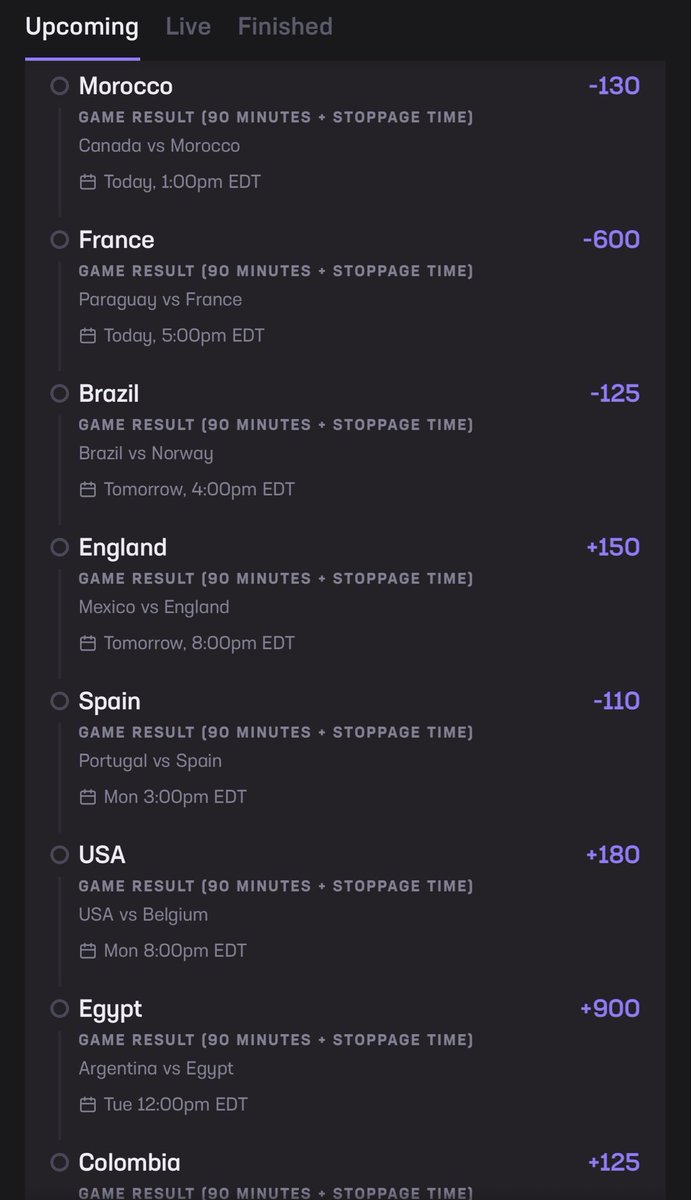The width and height of the screenshot is (691, 1200).
Task: Select the Upcoming tab
Action: [82, 27]
